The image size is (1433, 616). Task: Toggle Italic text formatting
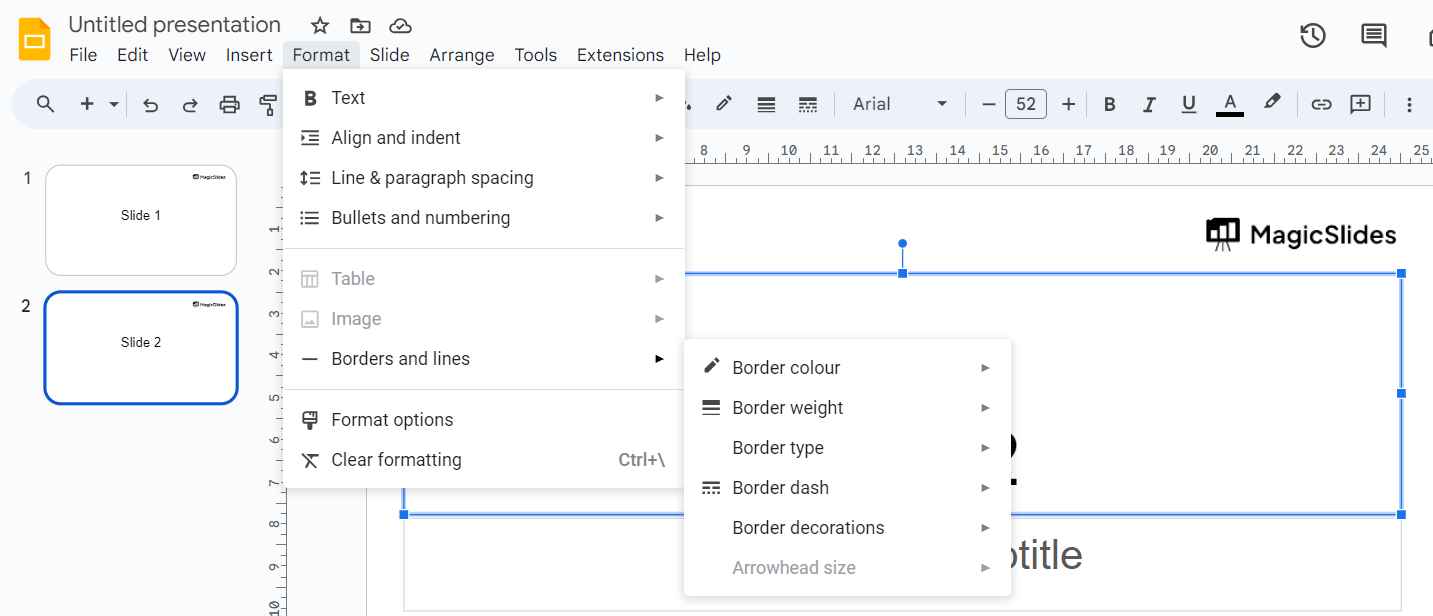pyautogui.click(x=1149, y=104)
